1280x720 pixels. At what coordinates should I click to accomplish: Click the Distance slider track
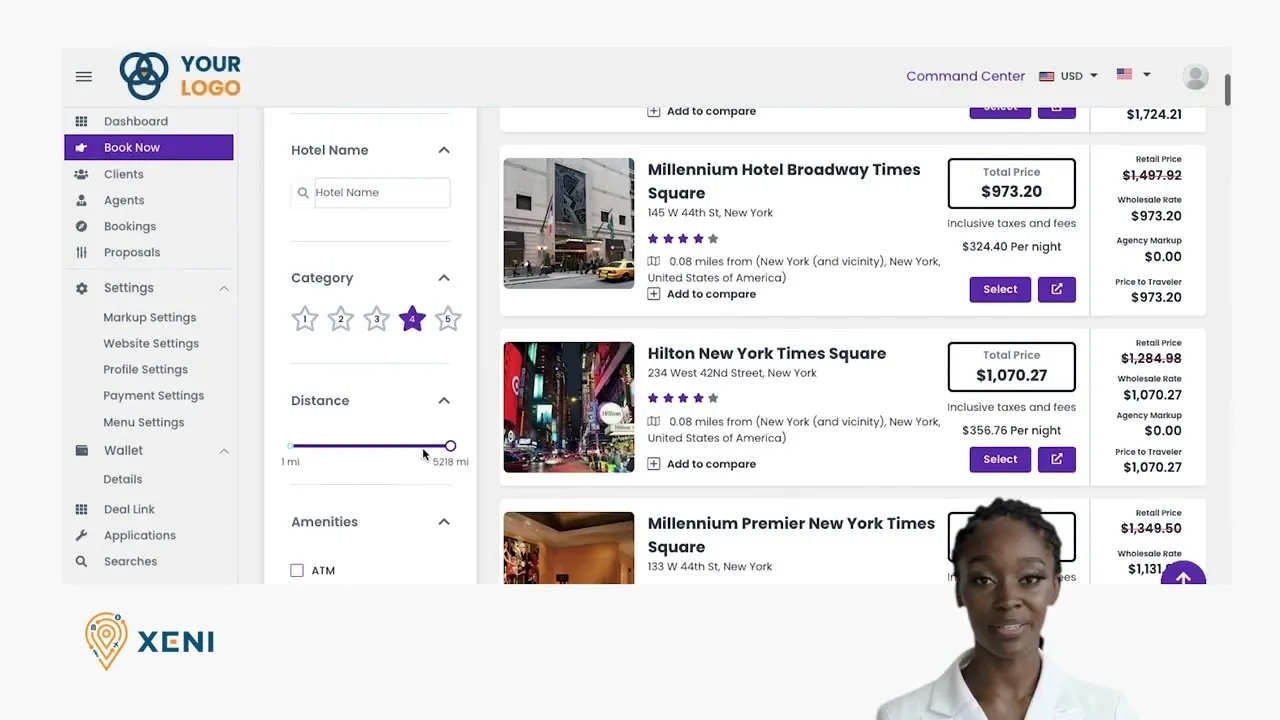pos(370,446)
